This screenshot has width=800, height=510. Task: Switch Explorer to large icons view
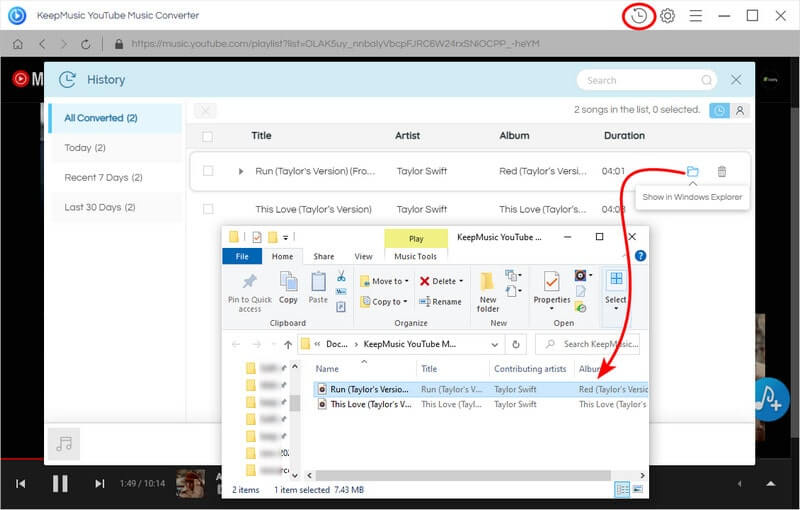point(638,490)
